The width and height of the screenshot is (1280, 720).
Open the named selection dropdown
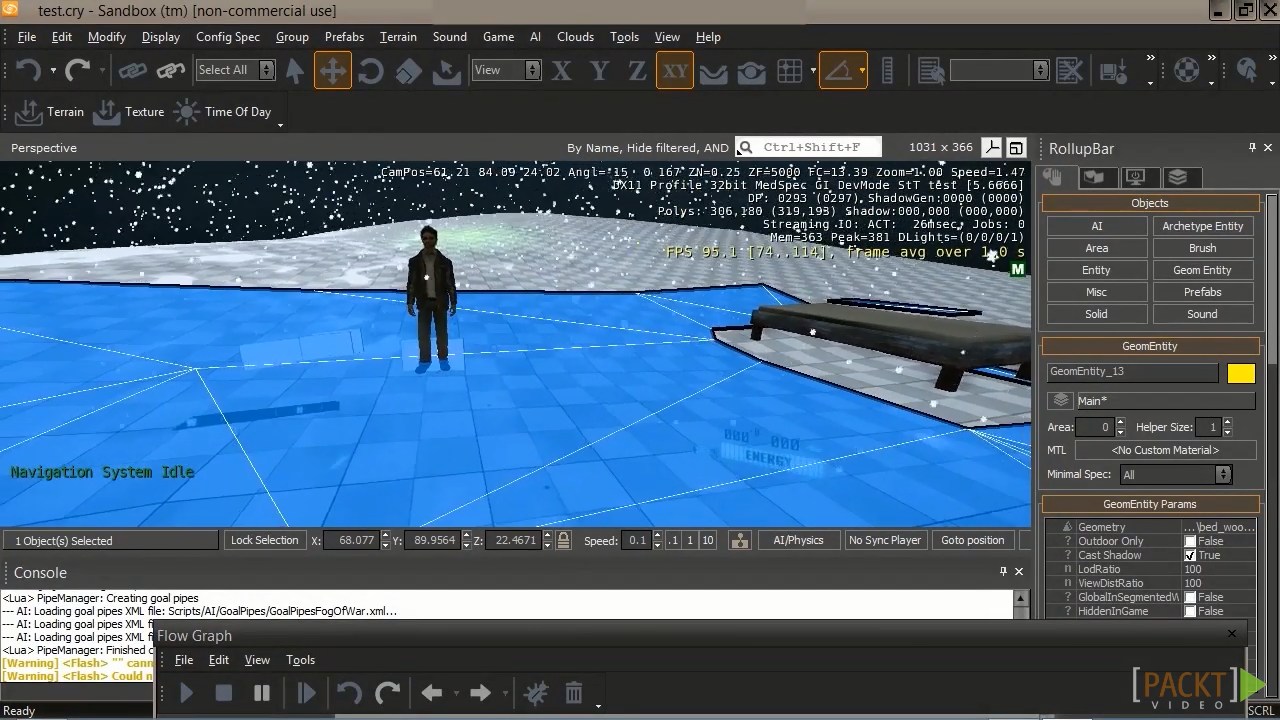pos(1041,70)
